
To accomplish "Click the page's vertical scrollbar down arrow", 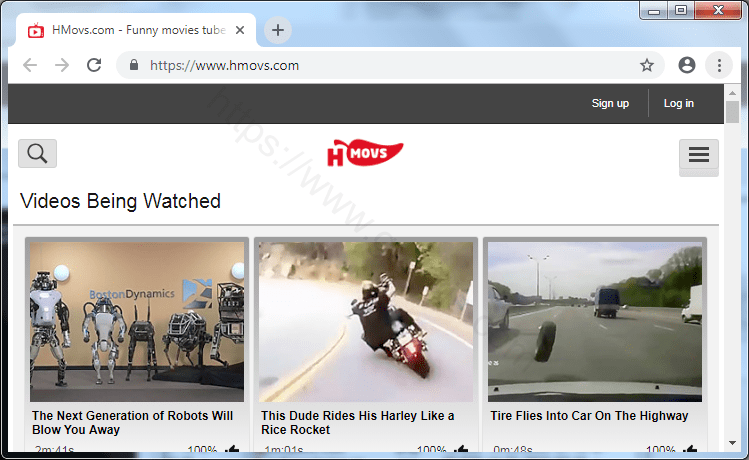I will [x=732, y=444].
